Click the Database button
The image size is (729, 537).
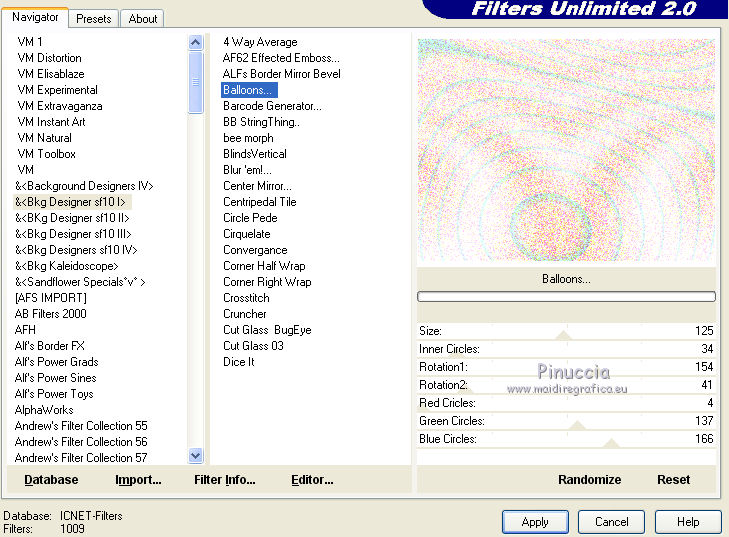(x=51, y=479)
